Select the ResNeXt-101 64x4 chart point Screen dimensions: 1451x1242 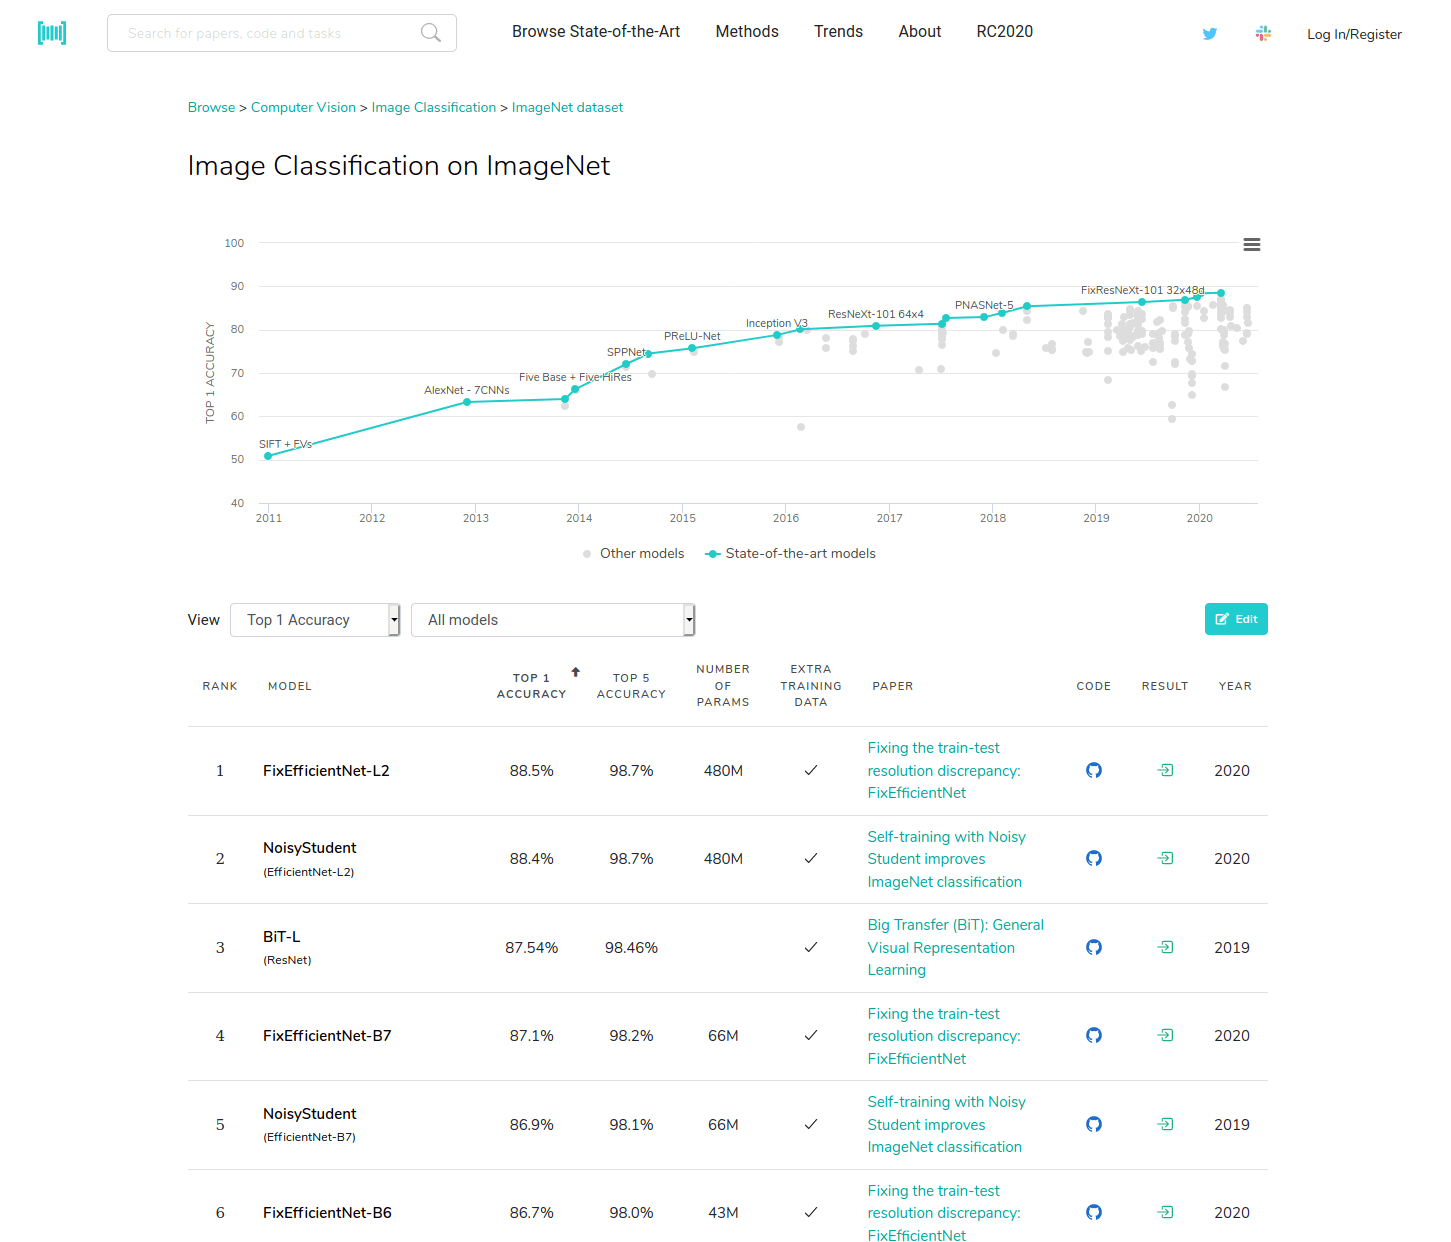[876, 326]
